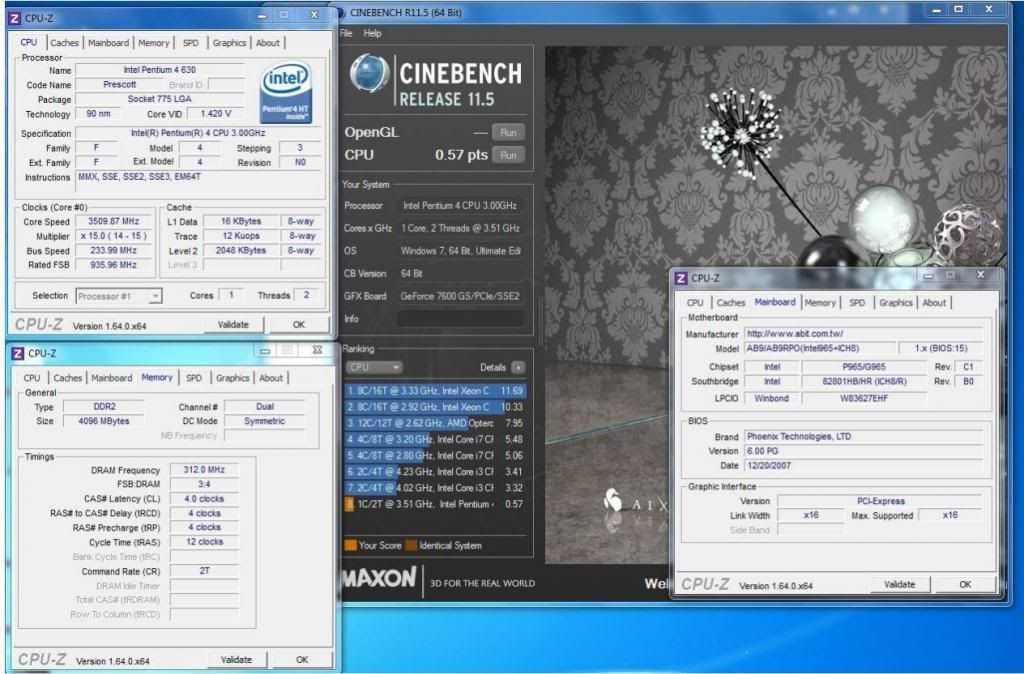Image resolution: width=1024 pixels, height=674 pixels.
Task: Click the empty Info field in Cinebench
Action: (460, 318)
